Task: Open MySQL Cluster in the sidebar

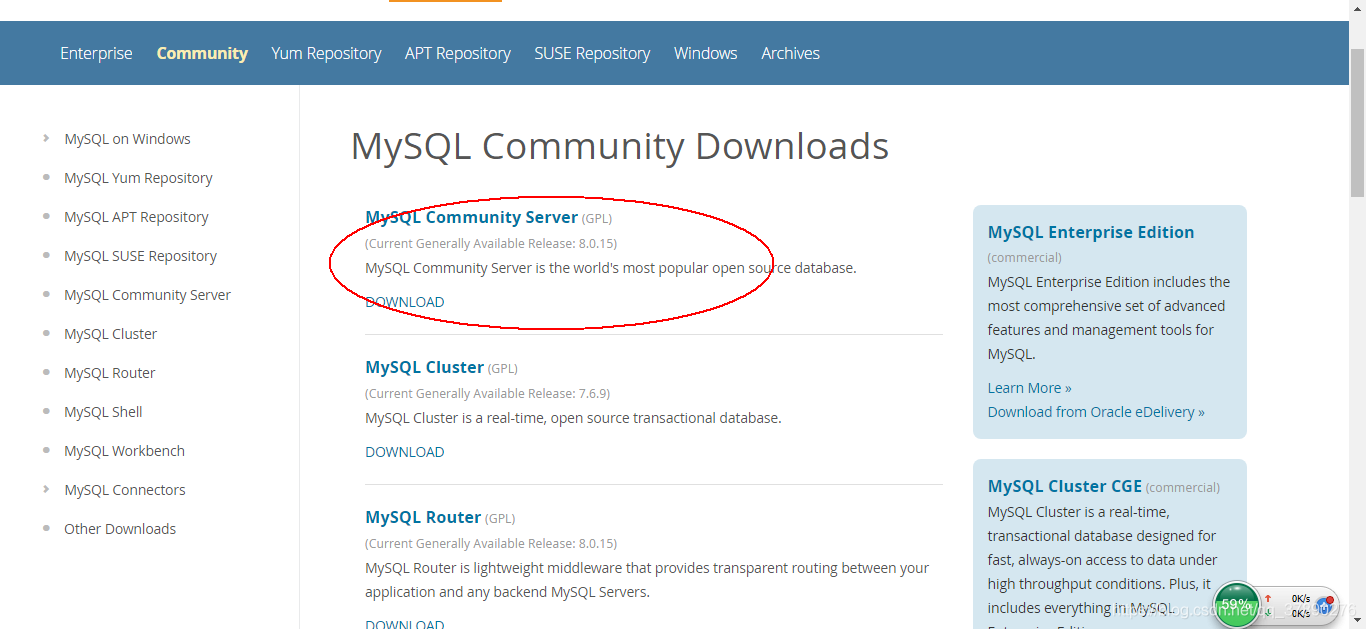Action: coord(110,334)
